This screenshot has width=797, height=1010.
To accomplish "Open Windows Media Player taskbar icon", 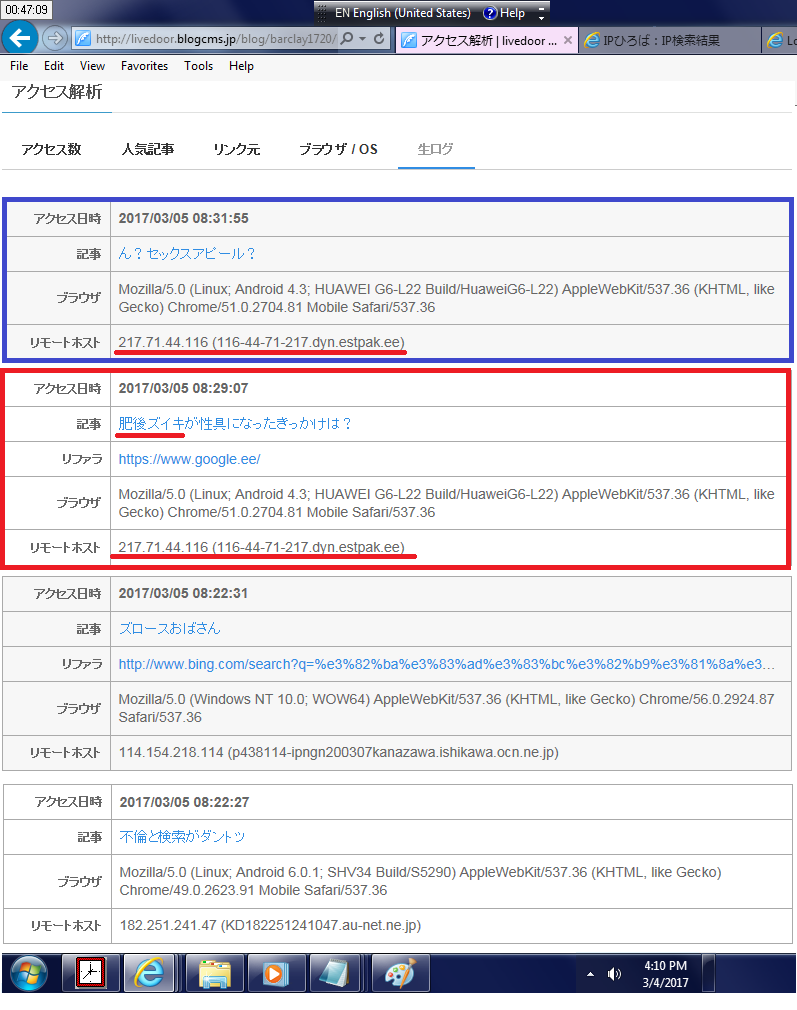I will pyautogui.click(x=276, y=973).
